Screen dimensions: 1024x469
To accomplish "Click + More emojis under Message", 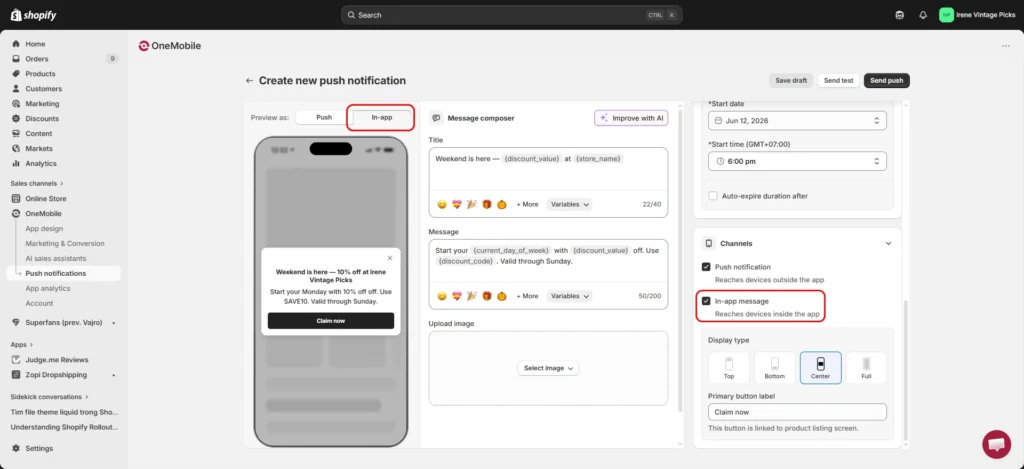I will click(x=527, y=296).
